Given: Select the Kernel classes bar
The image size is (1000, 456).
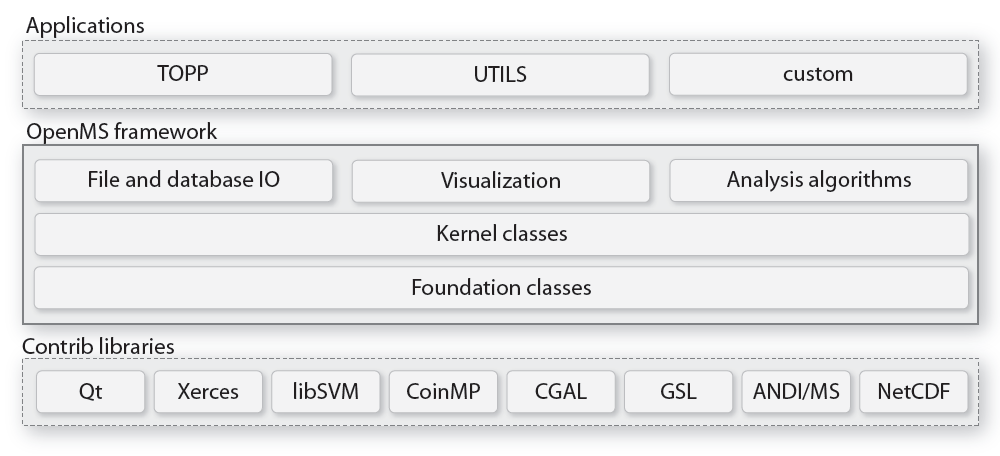Looking at the screenshot, I should [501, 234].
